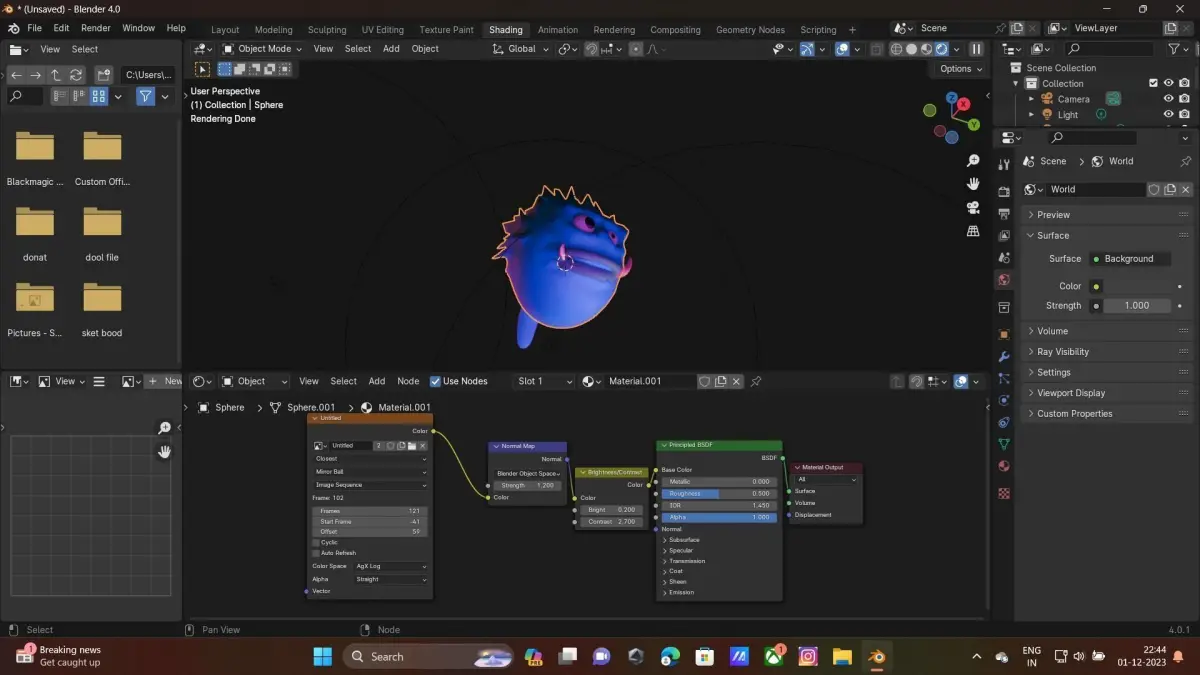Switch to the Modeling workspace tab
The image size is (1200, 675).
274,29
